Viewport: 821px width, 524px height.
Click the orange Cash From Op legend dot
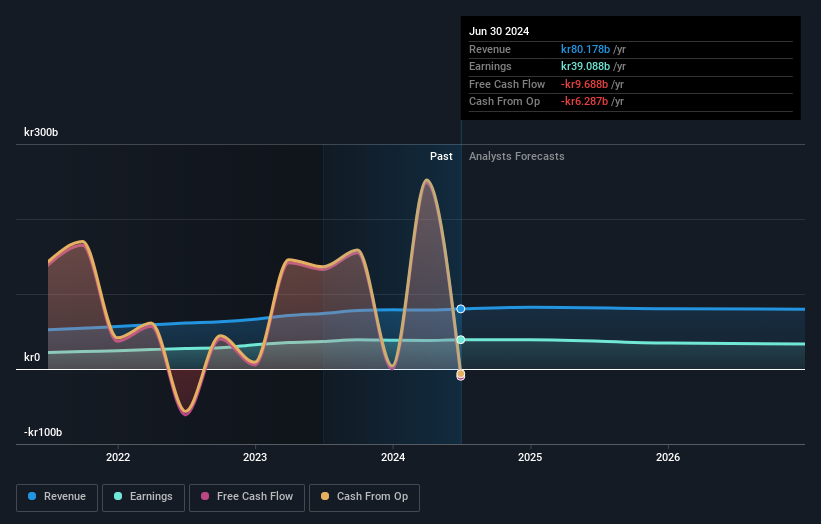tap(325, 496)
